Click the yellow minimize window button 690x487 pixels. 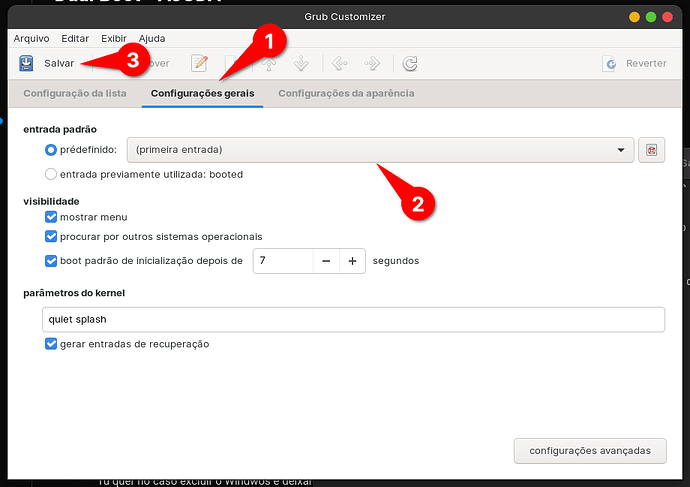(634, 17)
